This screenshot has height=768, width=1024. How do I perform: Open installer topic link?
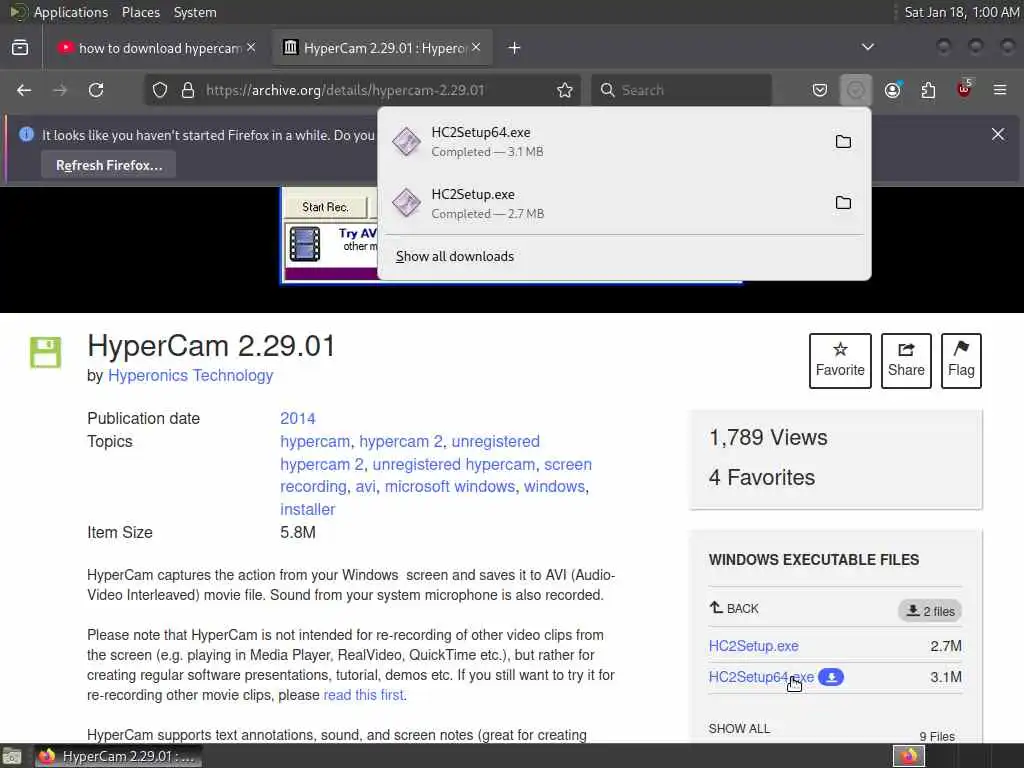[x=308, y=509]
